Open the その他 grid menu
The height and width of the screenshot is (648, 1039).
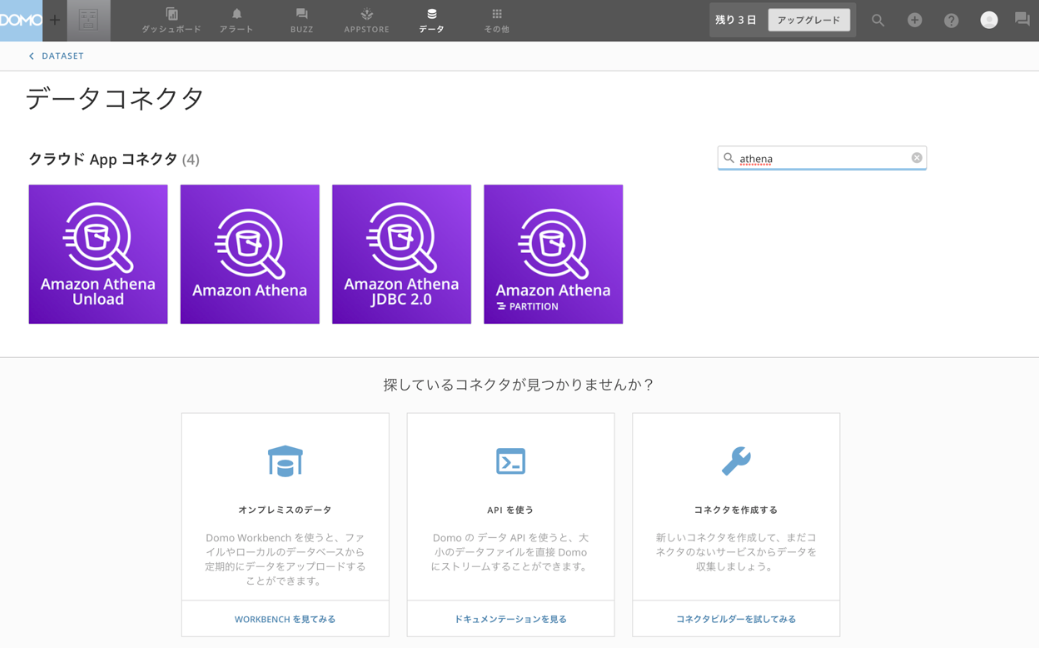(x=496, y=21)
